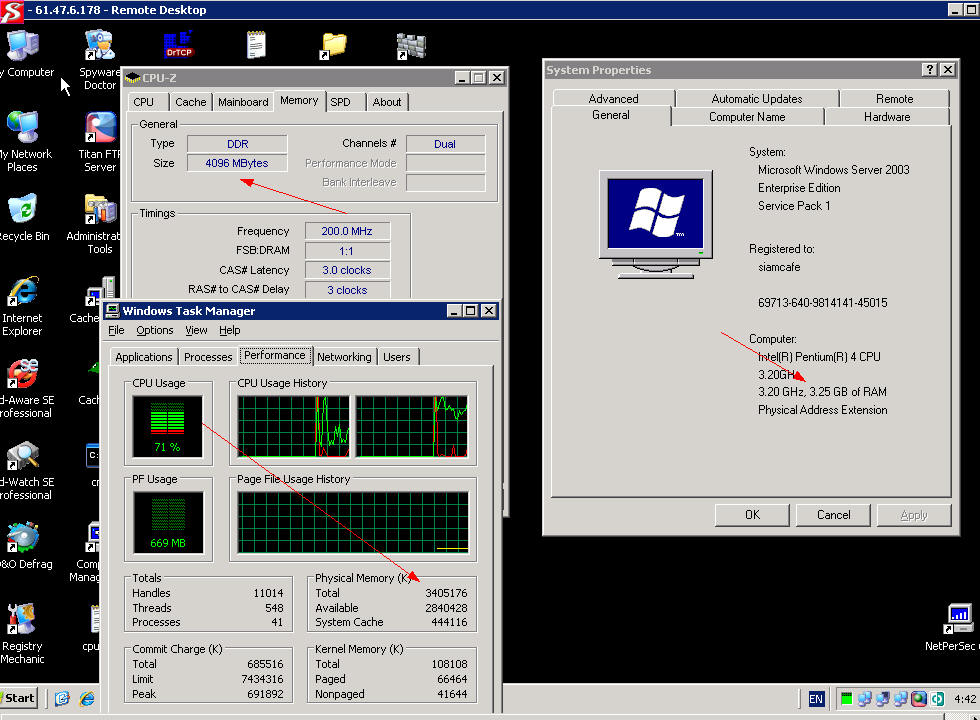Switch to Cache tab in CPU-Z
Screen dimensions: 980x720
pos(191,102)
